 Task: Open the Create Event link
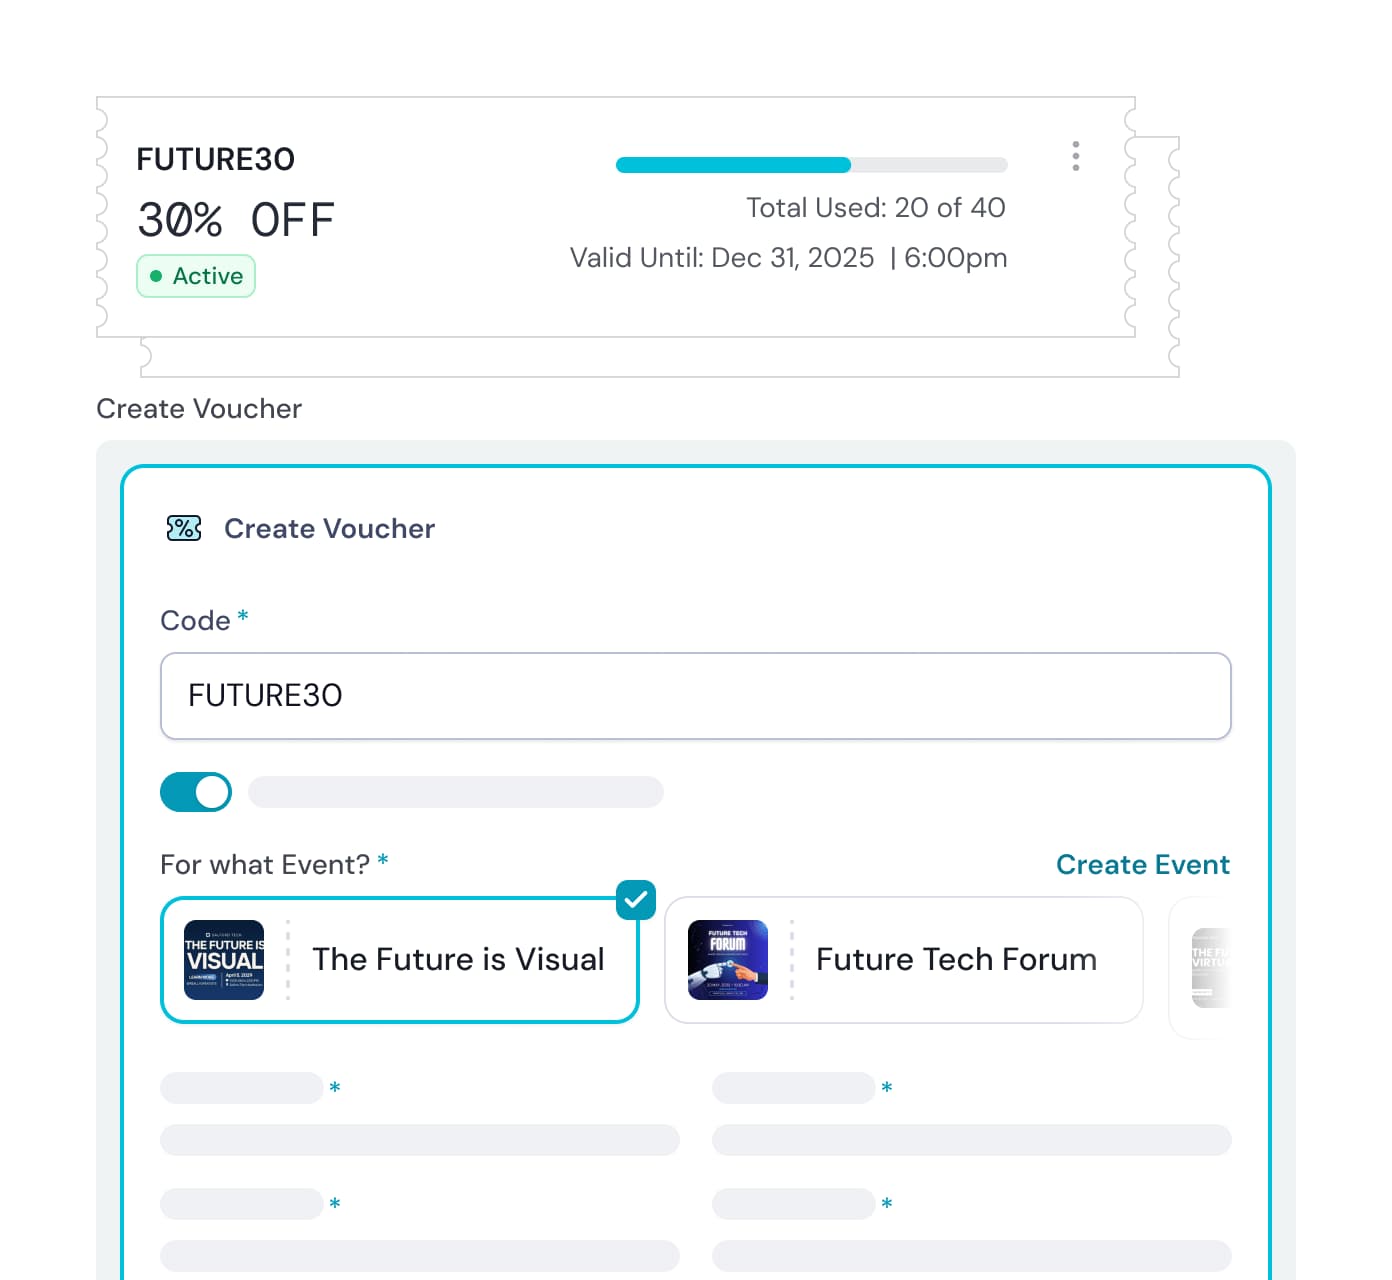(1143, 864)
